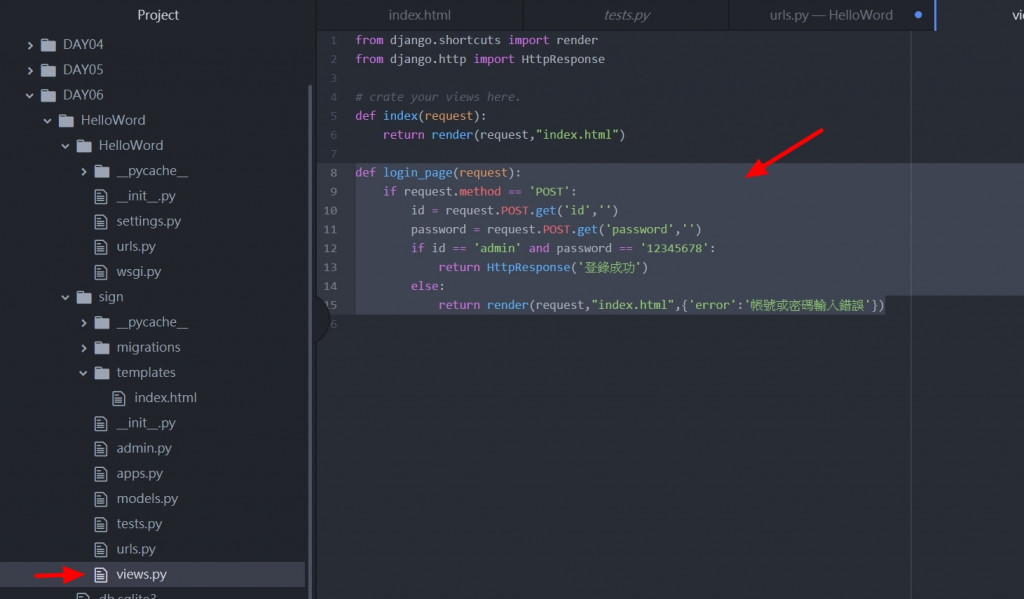Click file icon beside apps.py
1024x599 pixels.
[x=101, y=474]
